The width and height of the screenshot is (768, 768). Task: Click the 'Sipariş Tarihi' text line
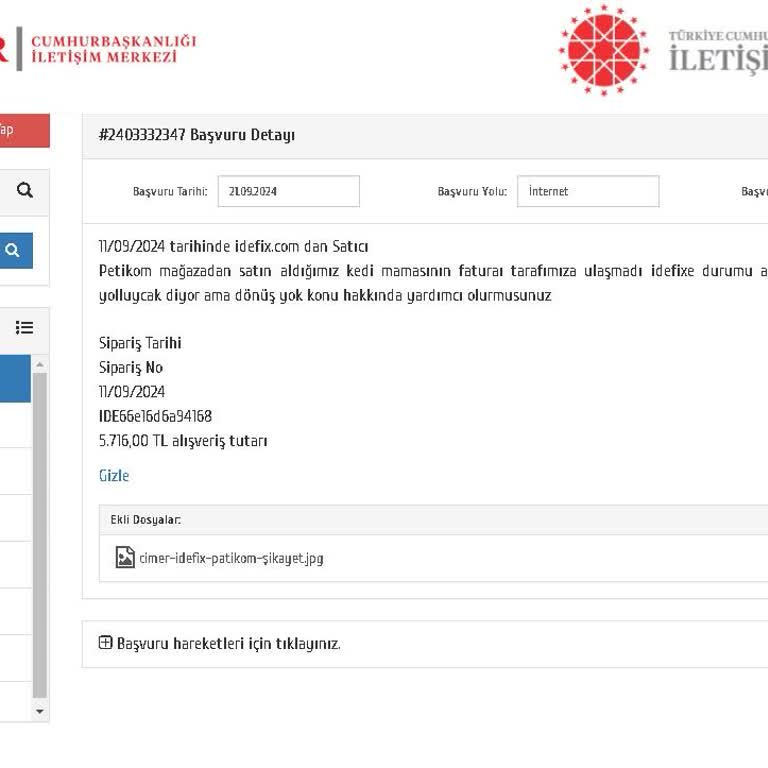click(140, 343)
